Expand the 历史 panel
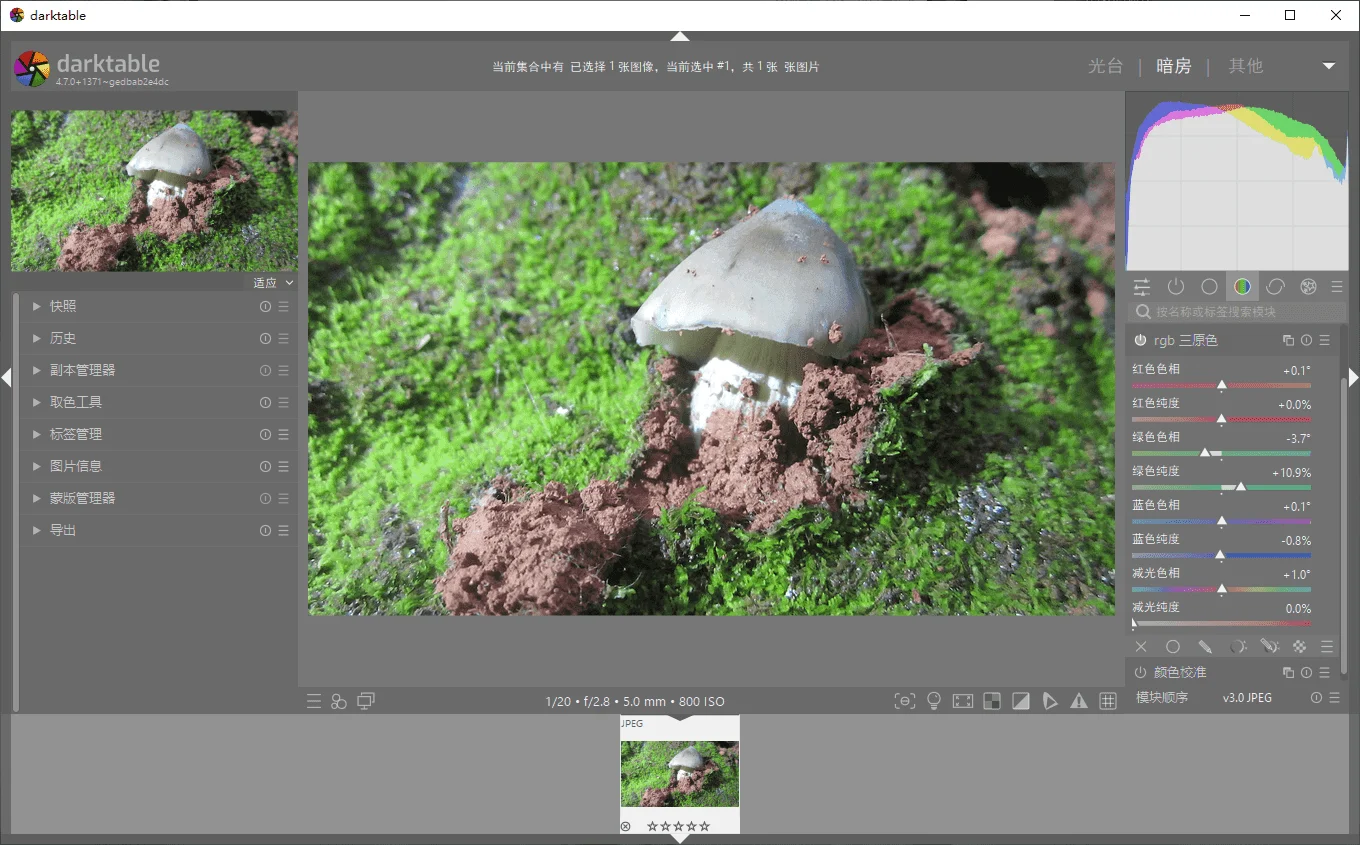The image size is (1360, 845). 60,338
